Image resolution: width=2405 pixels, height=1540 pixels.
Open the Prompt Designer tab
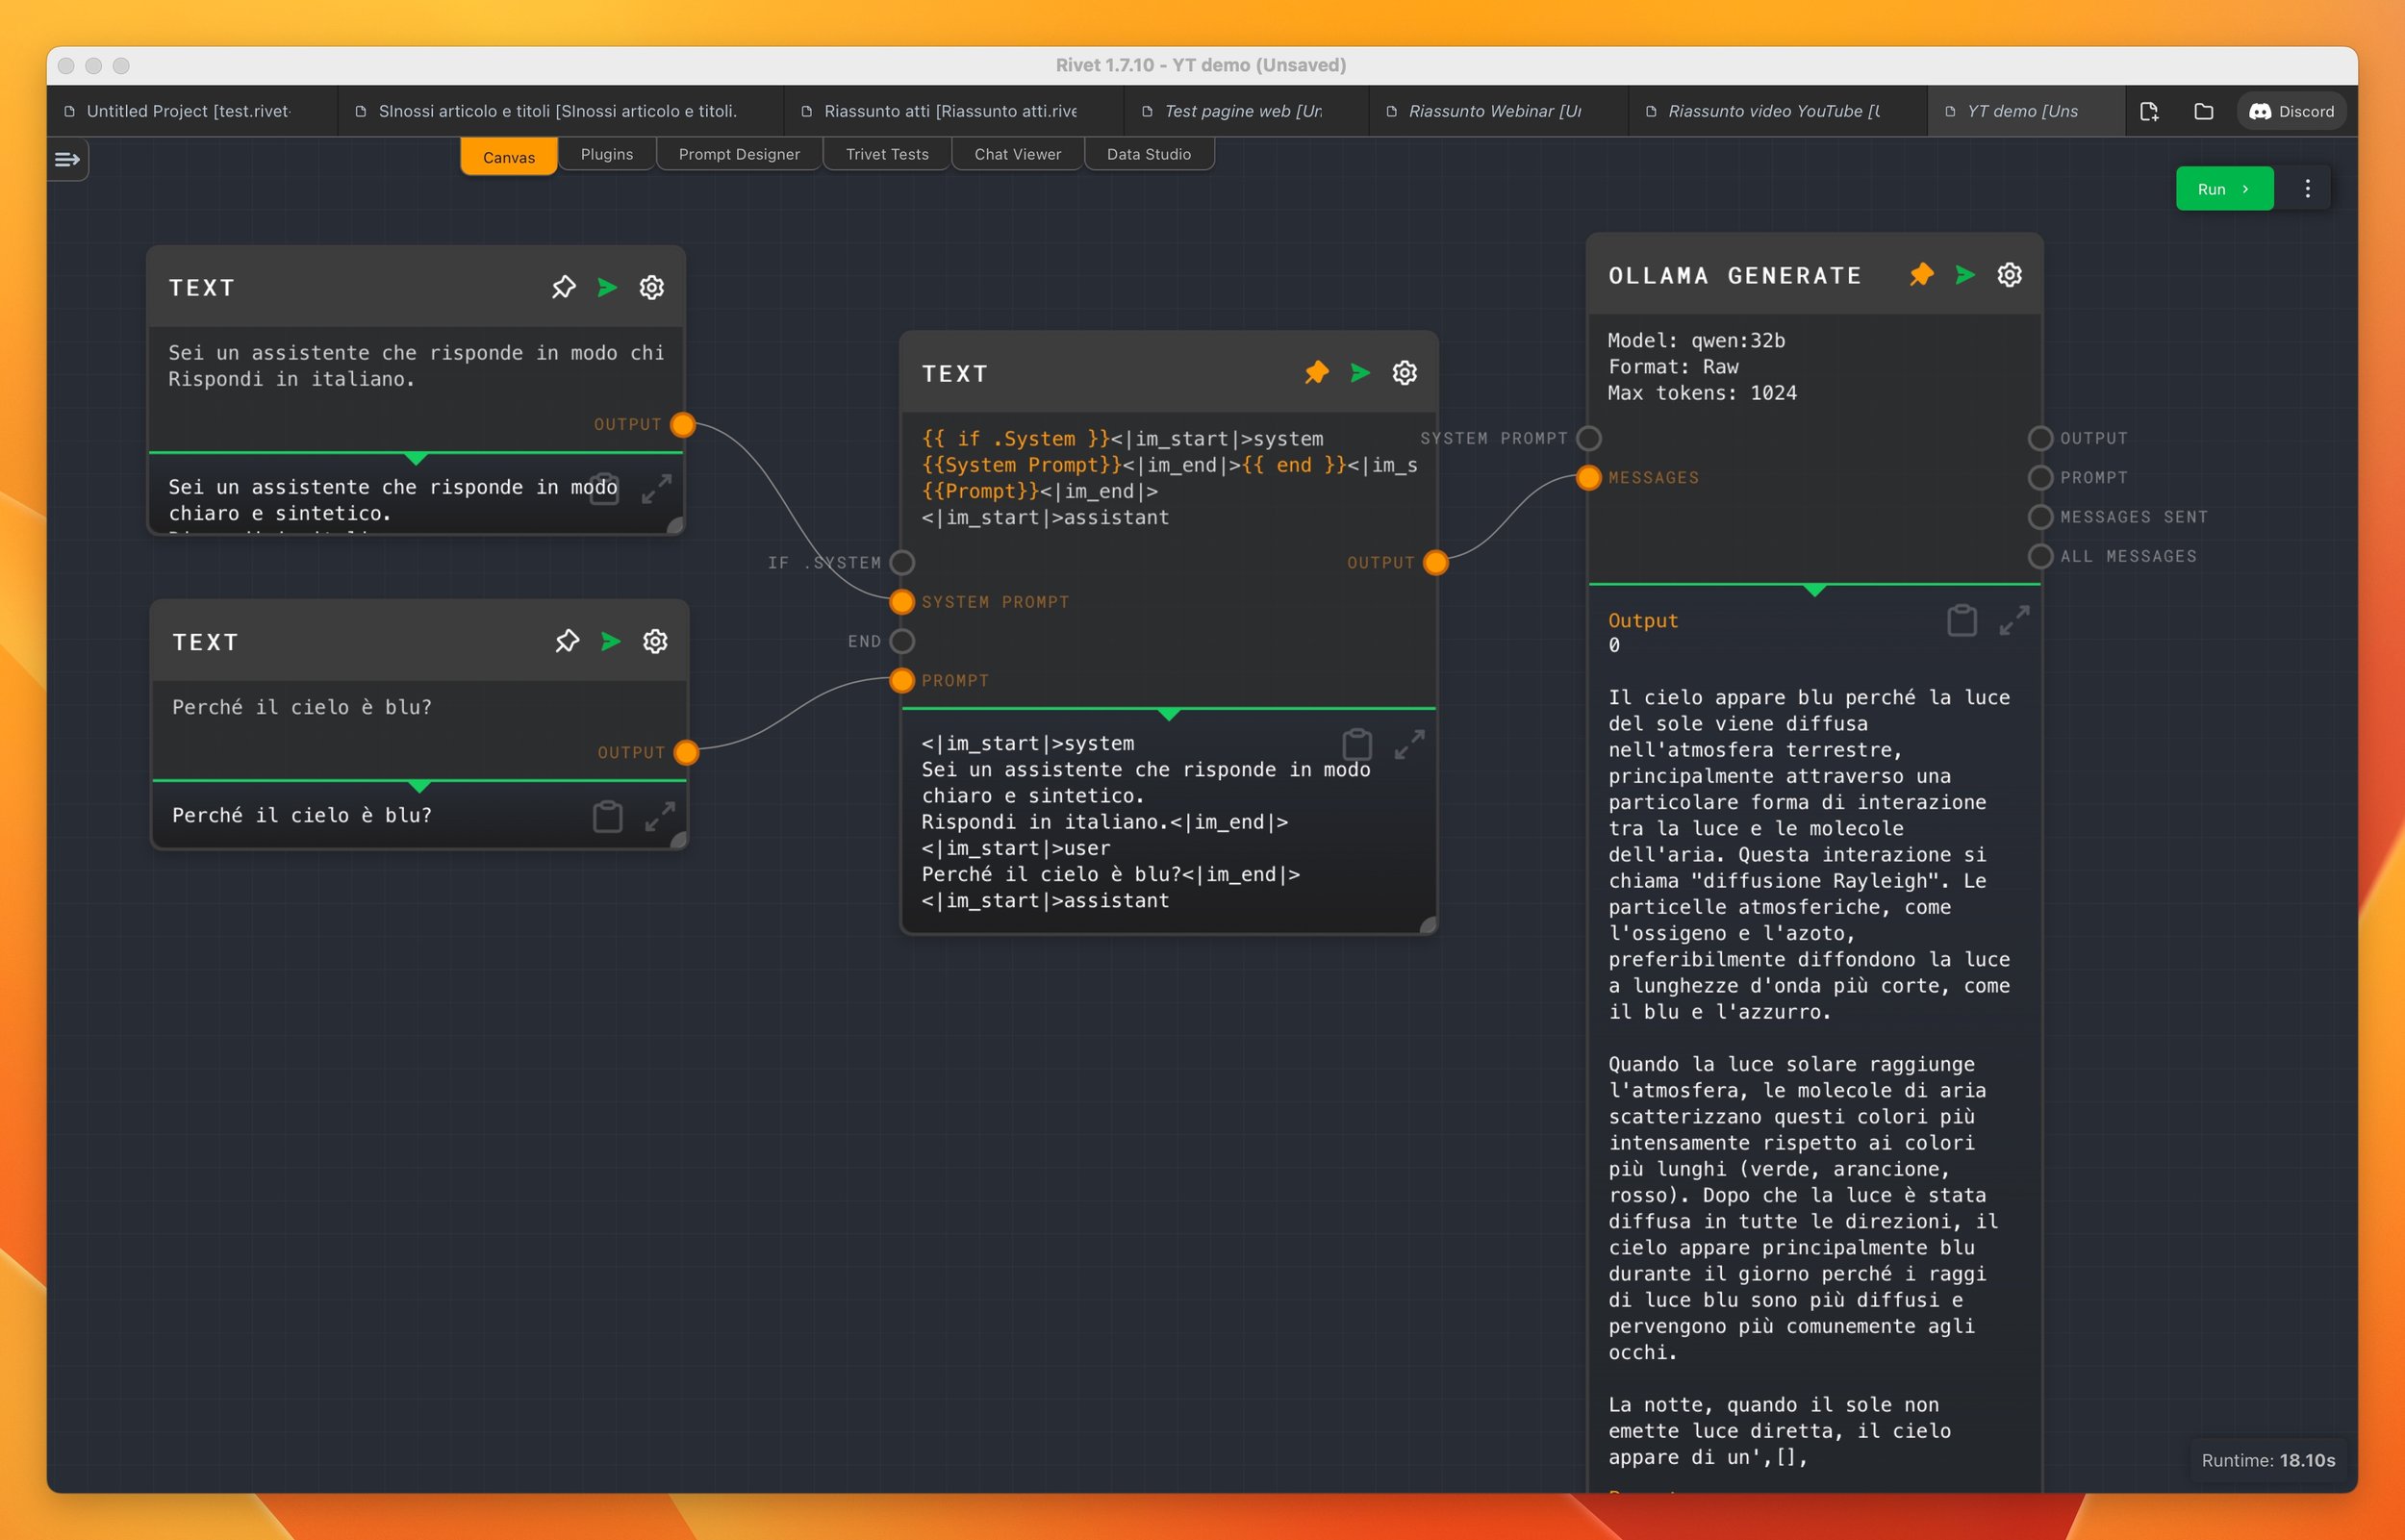[x=739, y=154]
